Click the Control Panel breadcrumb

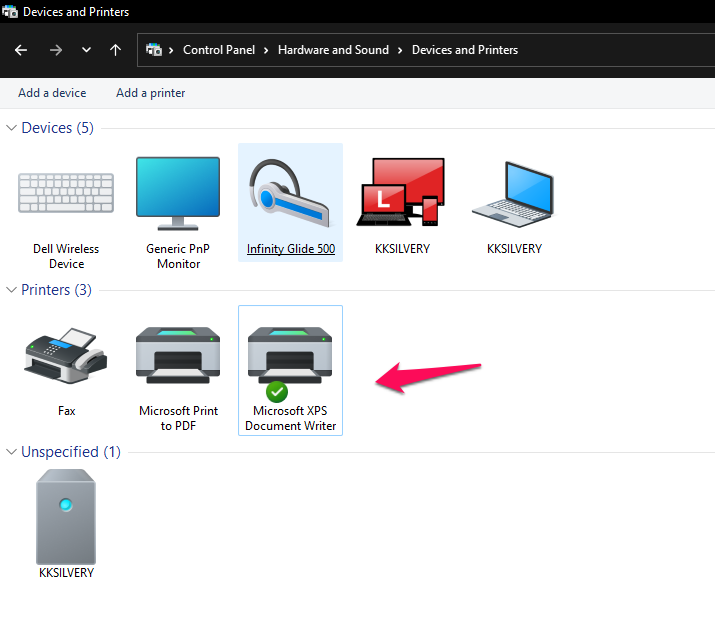click(x=219, y=50)
